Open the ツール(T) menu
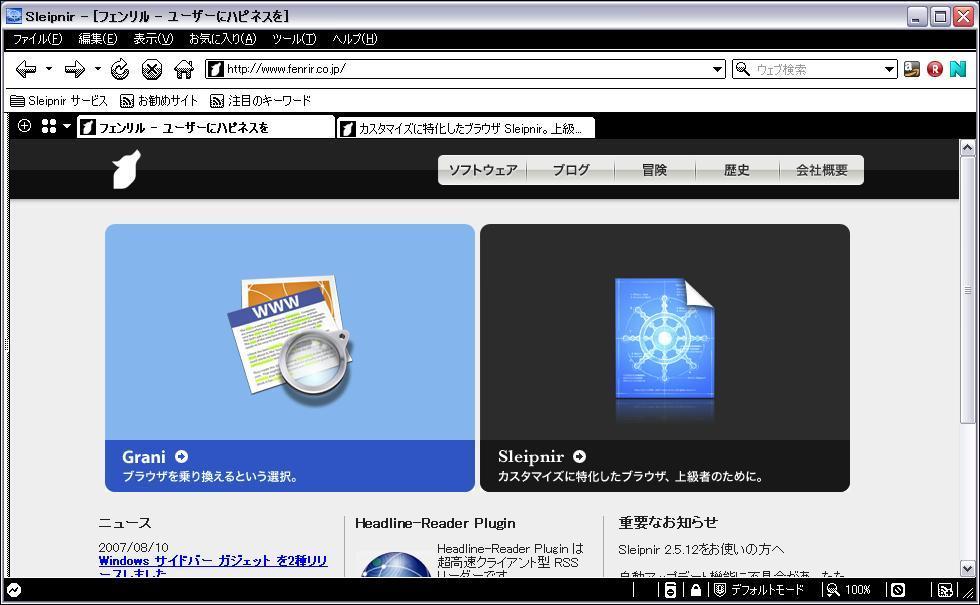980x605 pixels. point(294,39)
